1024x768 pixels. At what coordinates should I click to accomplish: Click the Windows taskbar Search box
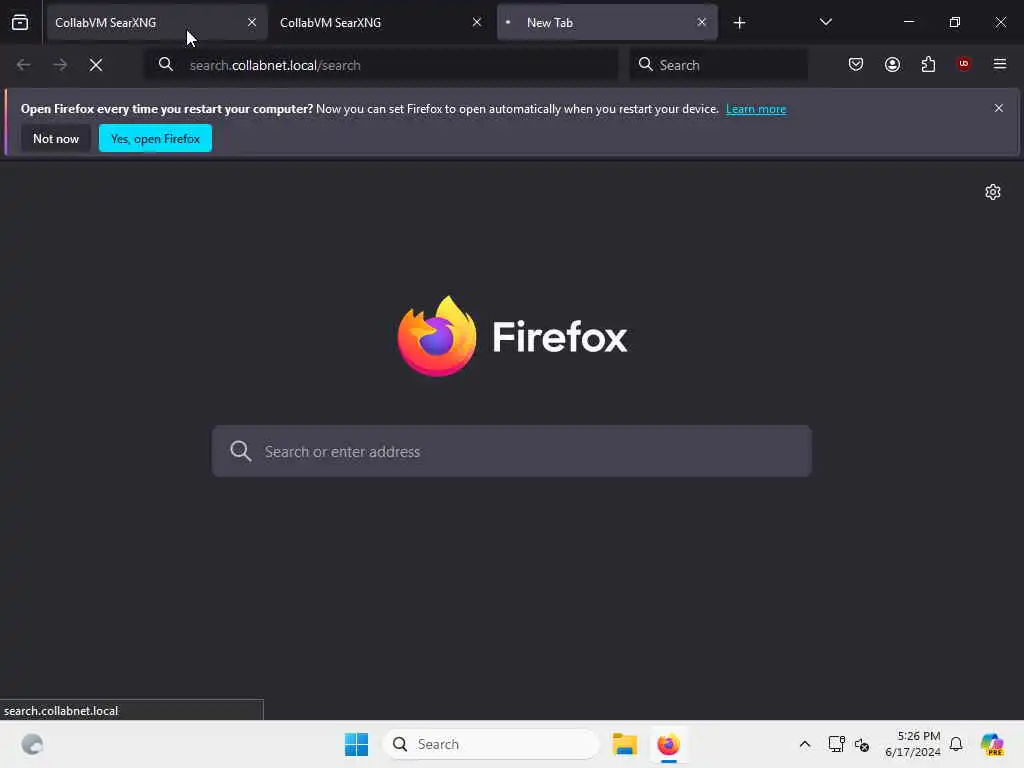(x=491, y=744)
